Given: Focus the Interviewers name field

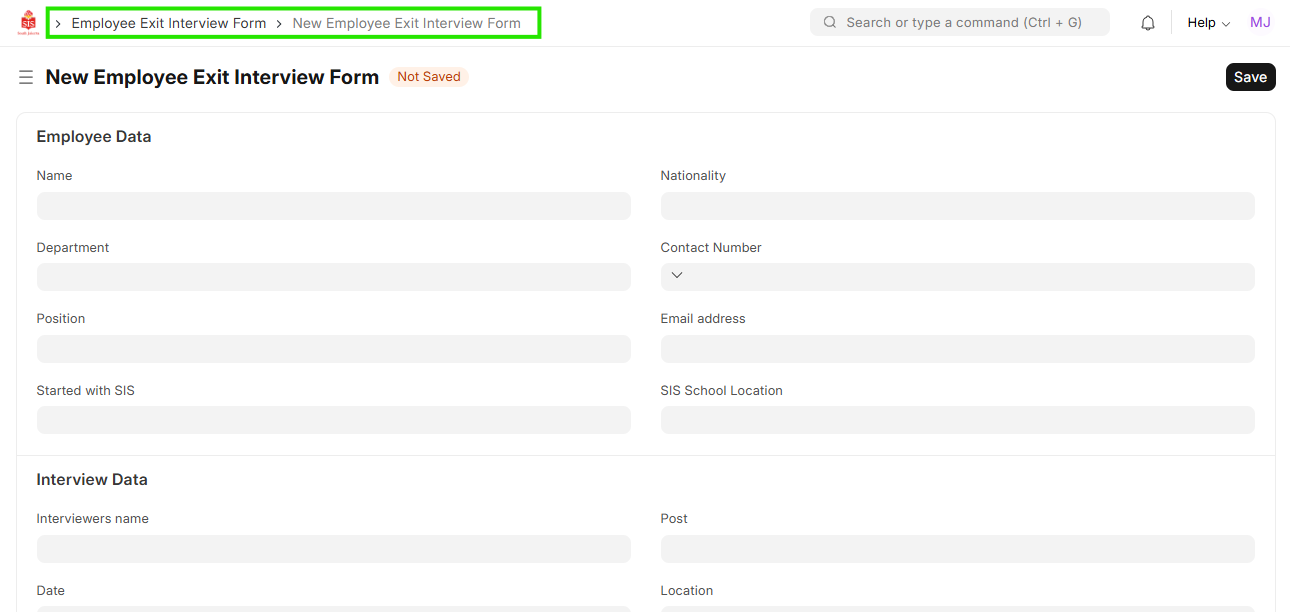Looking at the screenshot, I should (x=333, y=549).
